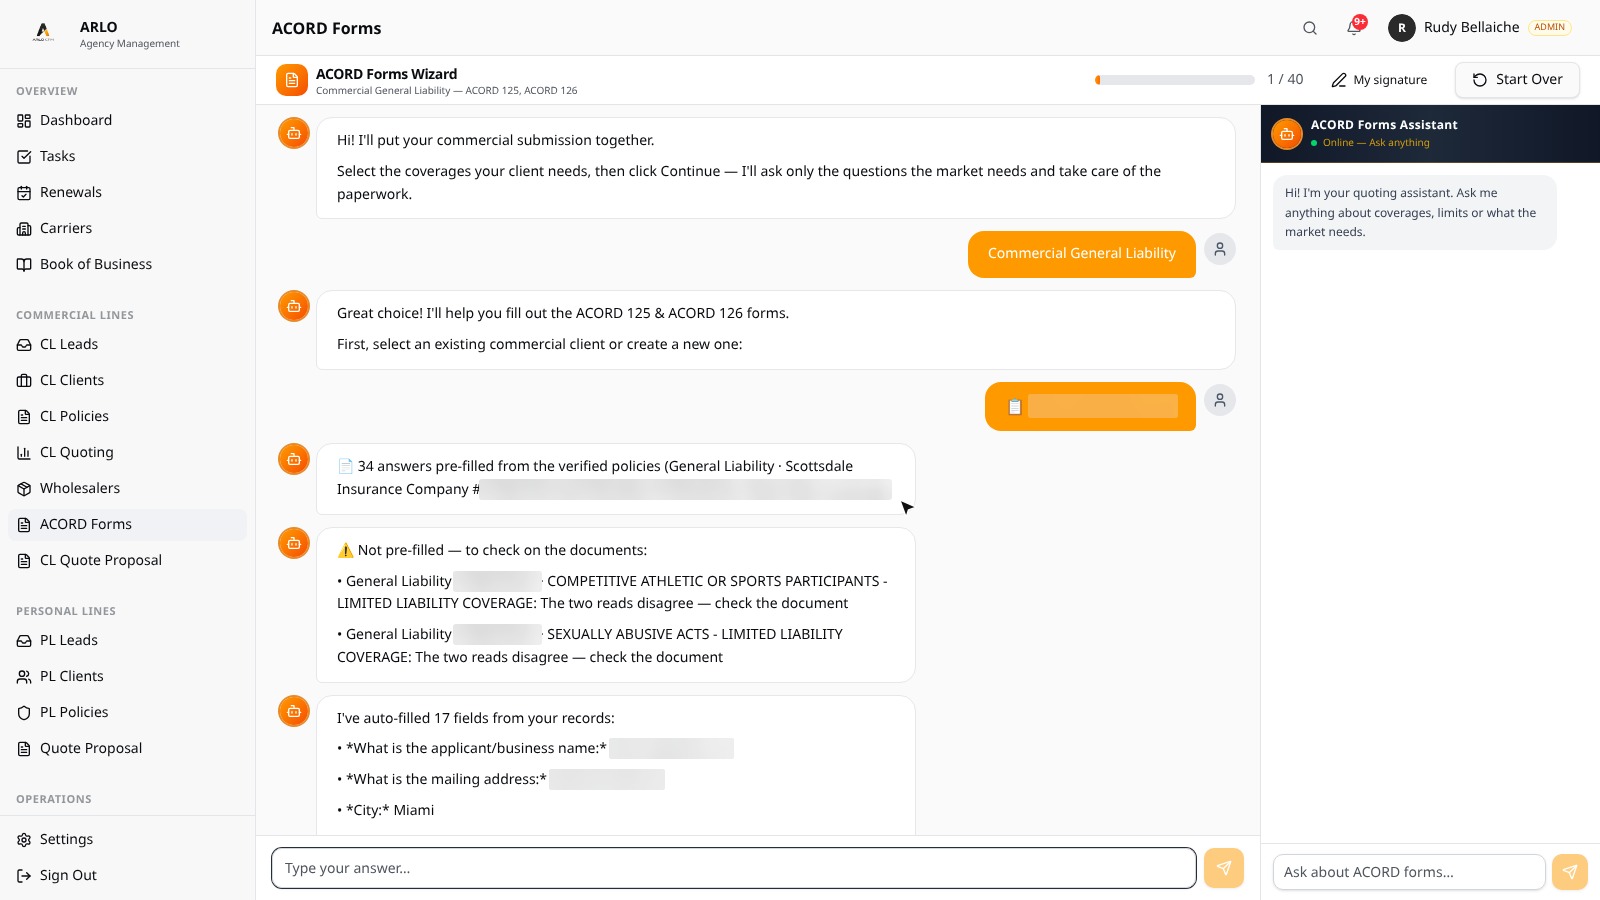The height and width of the screenshot is (900, 1600).
Task: Click the ARLO logo icon
Action: coord(43,32)
